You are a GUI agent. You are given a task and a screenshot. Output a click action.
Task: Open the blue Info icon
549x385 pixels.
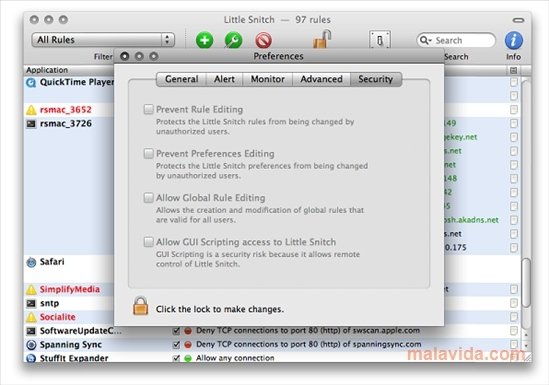coord(514,40)
